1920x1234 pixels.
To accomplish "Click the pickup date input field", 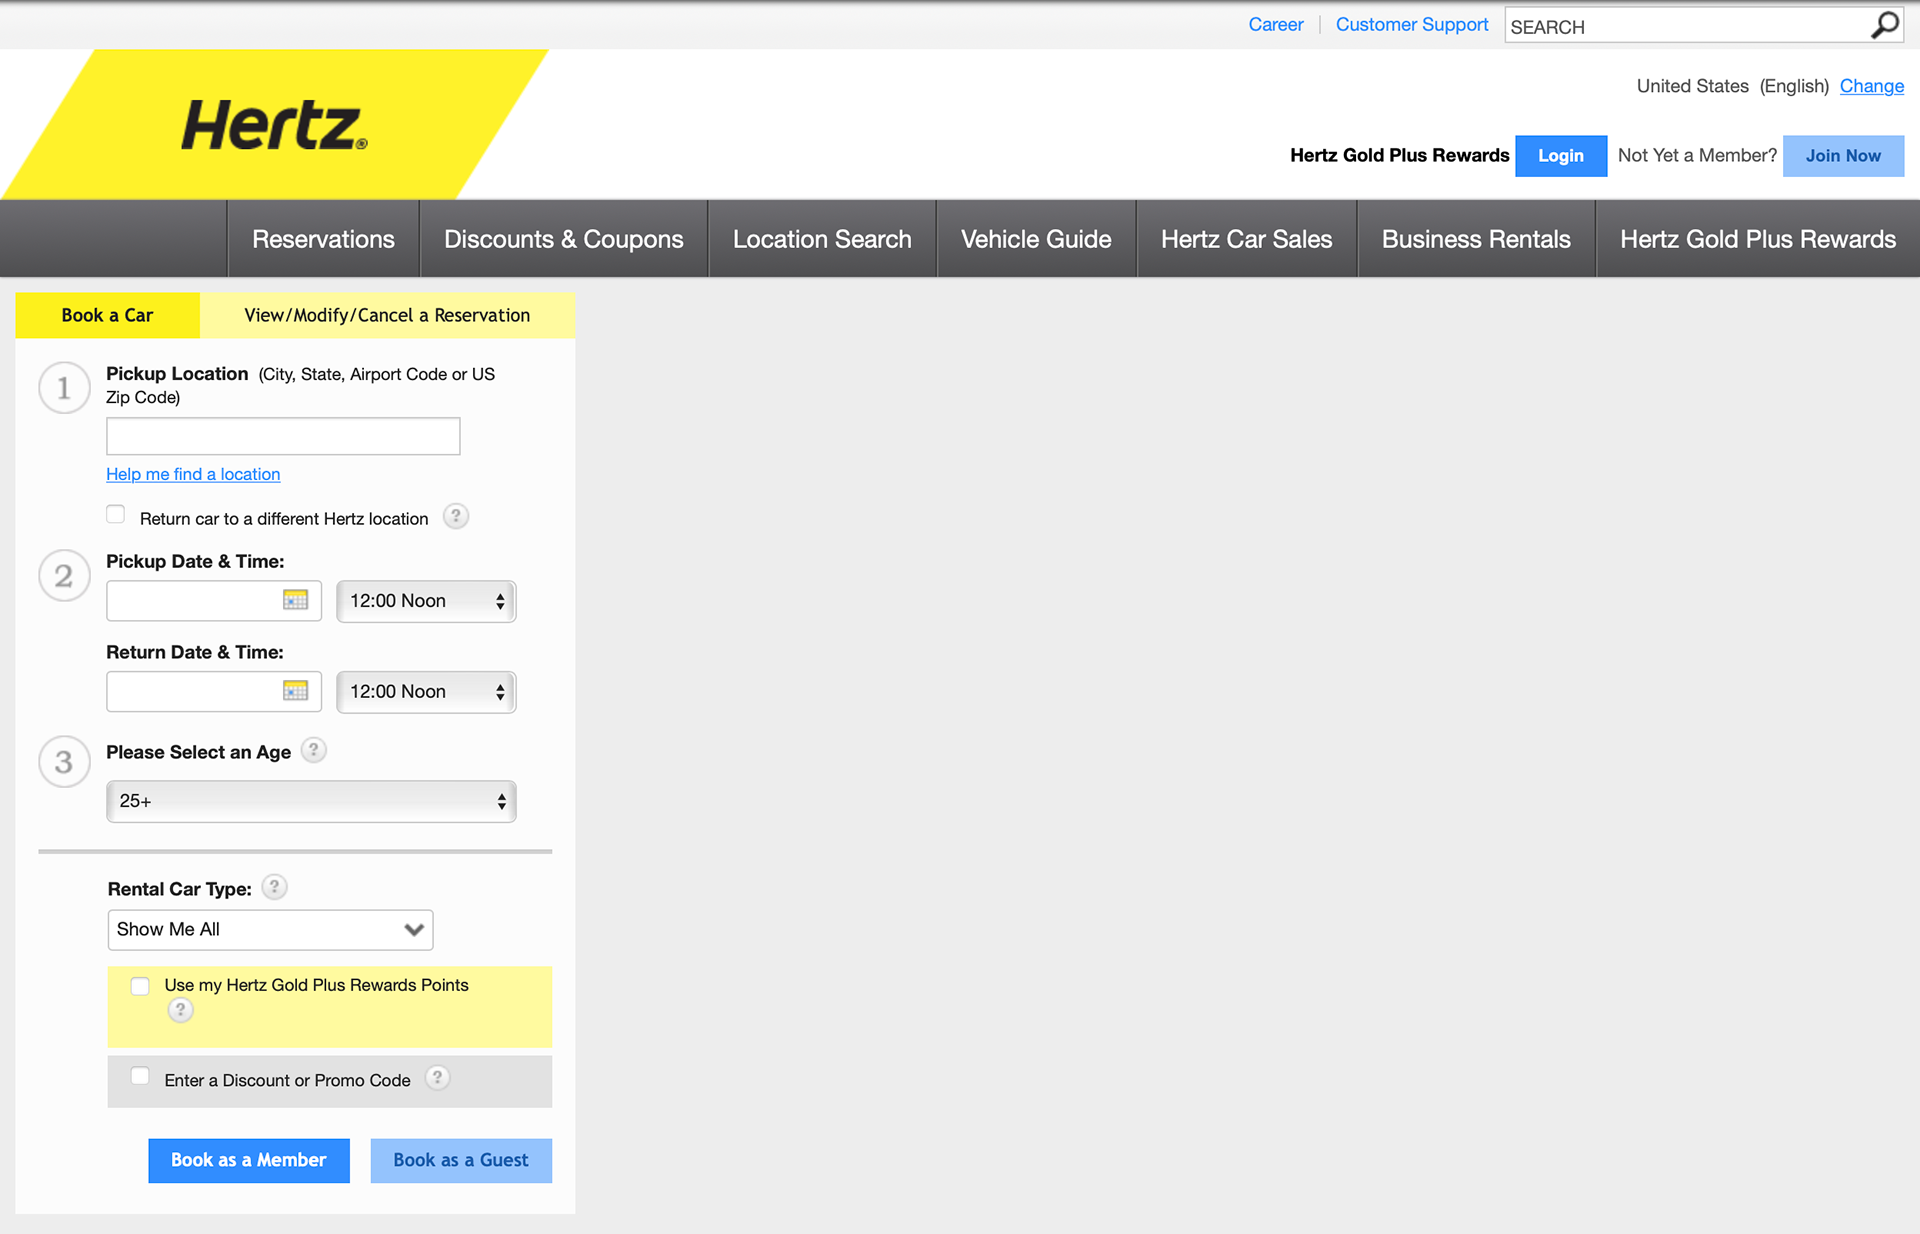I will click(214, 601).
